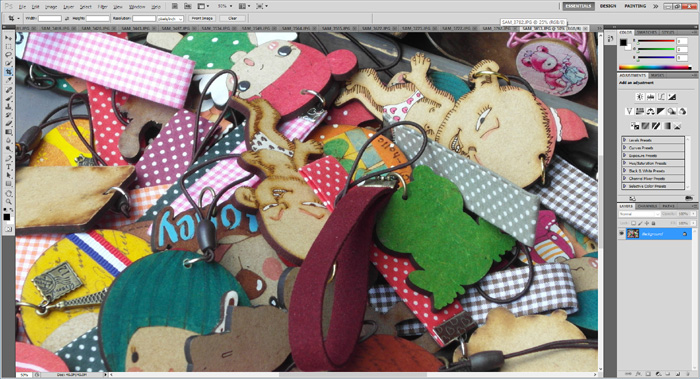Swap the Width and Height values
Viewport: 700px width, 379px height.
point(67,18)
